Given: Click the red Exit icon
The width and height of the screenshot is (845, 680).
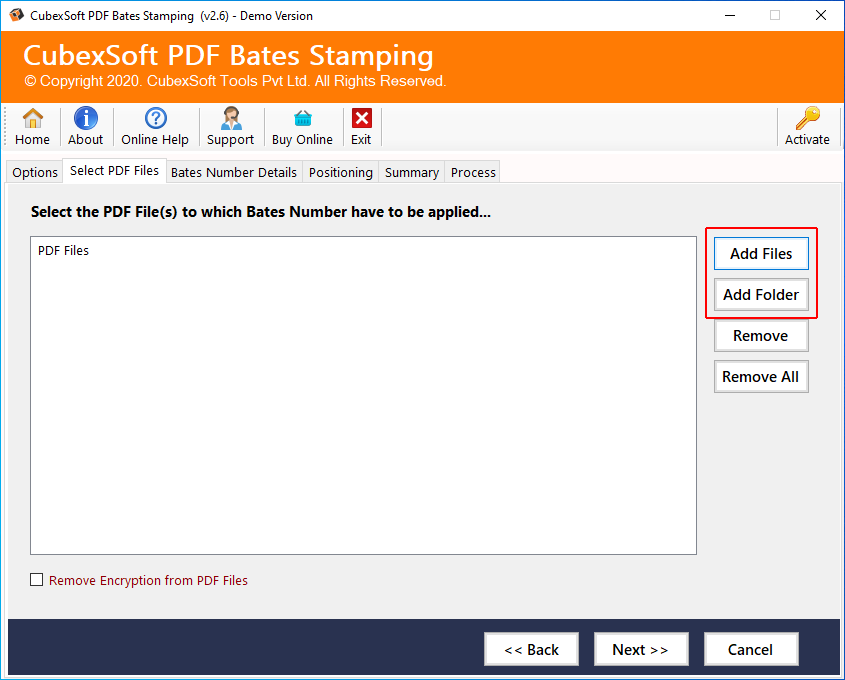Looking at the screenshot, I should (x=361, y=119).
